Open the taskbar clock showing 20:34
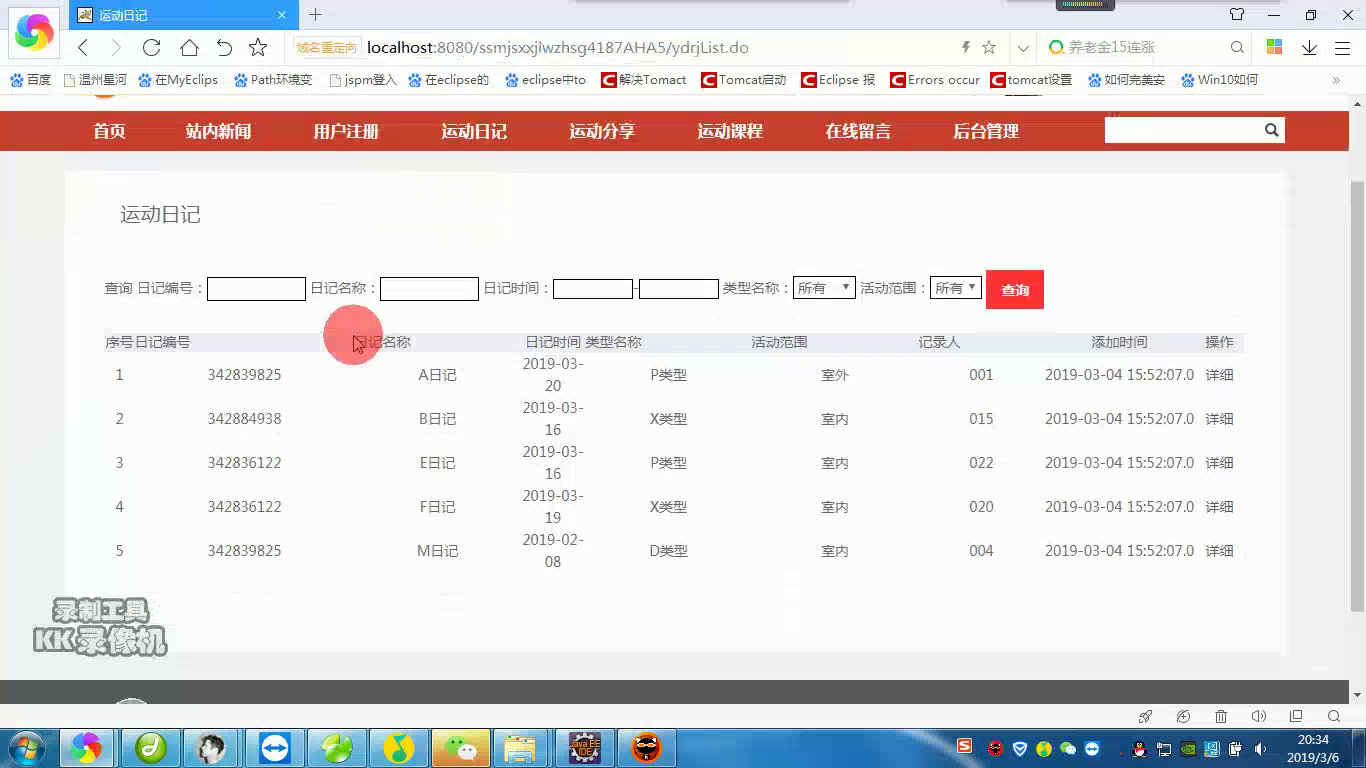Image resolution: width=1366 pixels, height=768 pixels. 1313,748
